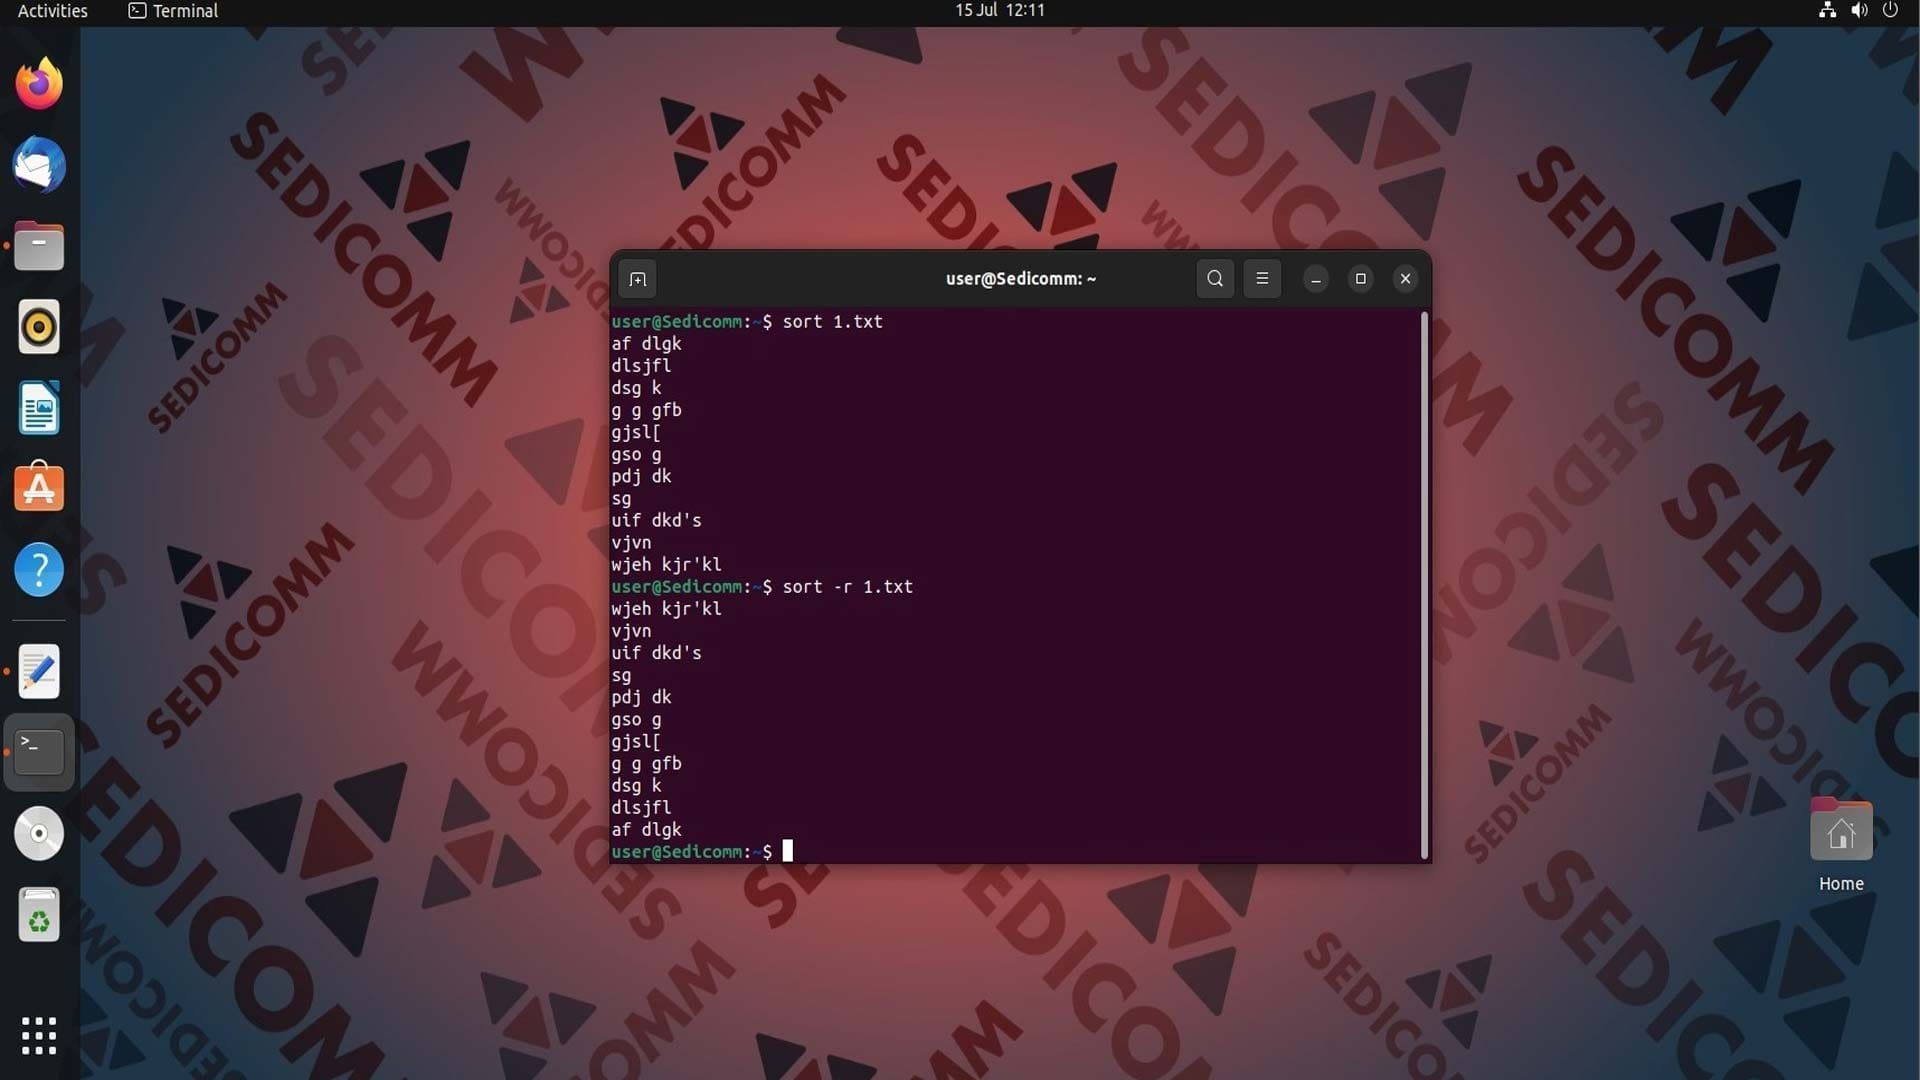Click the network status icon in the top bar
The height and width of the screenshot is (1080, 1920).
coord(1827,10)
